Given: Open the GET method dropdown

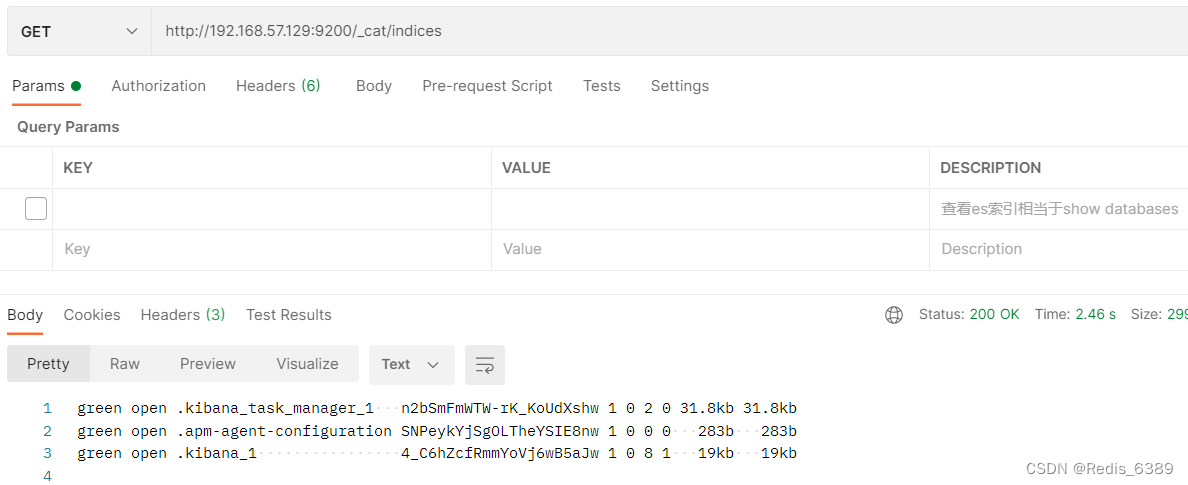Looking at the screenshot, I should tap(80, 31).
